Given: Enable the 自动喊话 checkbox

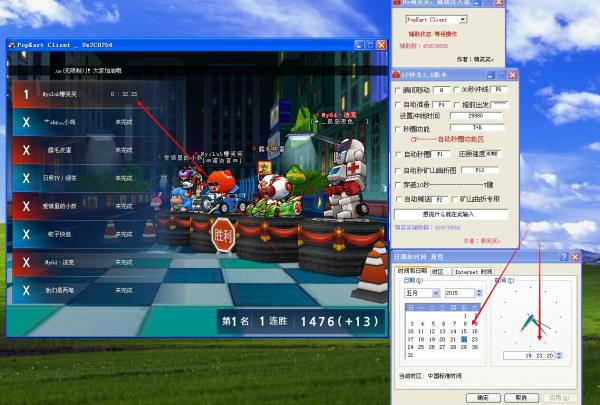Looking at the screenshot, I should pyautogui.click(x=398, y=199).
